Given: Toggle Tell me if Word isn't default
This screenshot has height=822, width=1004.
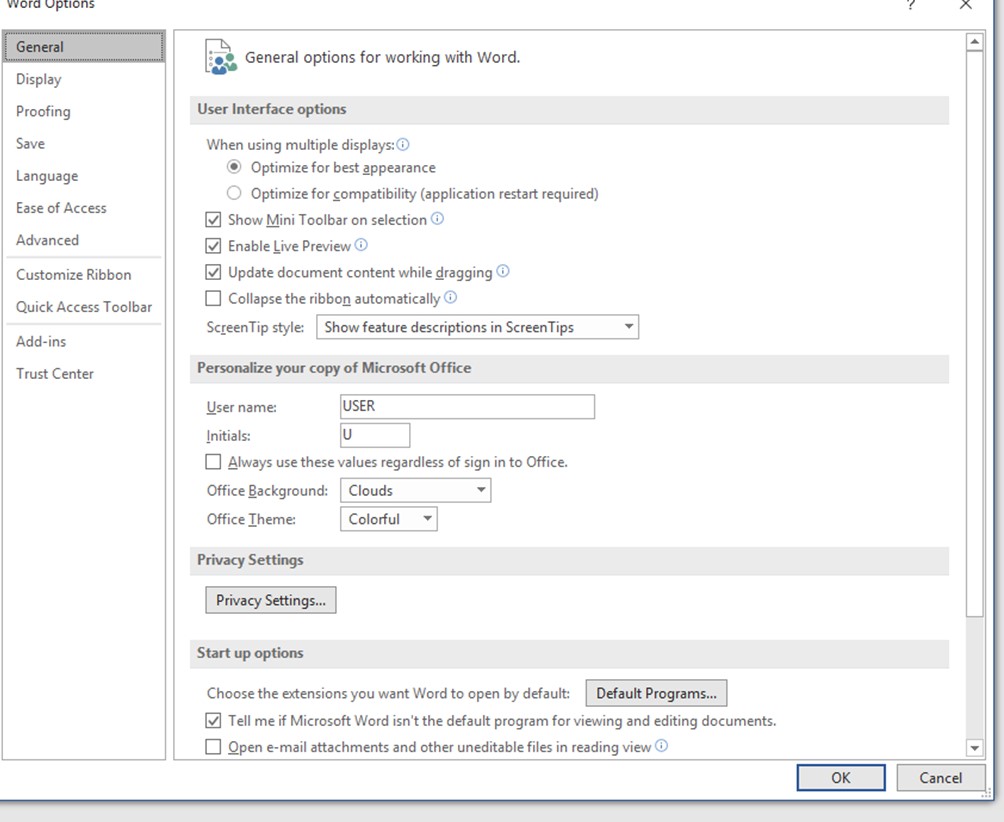Looking at the screenshot, I should (213, 721).
